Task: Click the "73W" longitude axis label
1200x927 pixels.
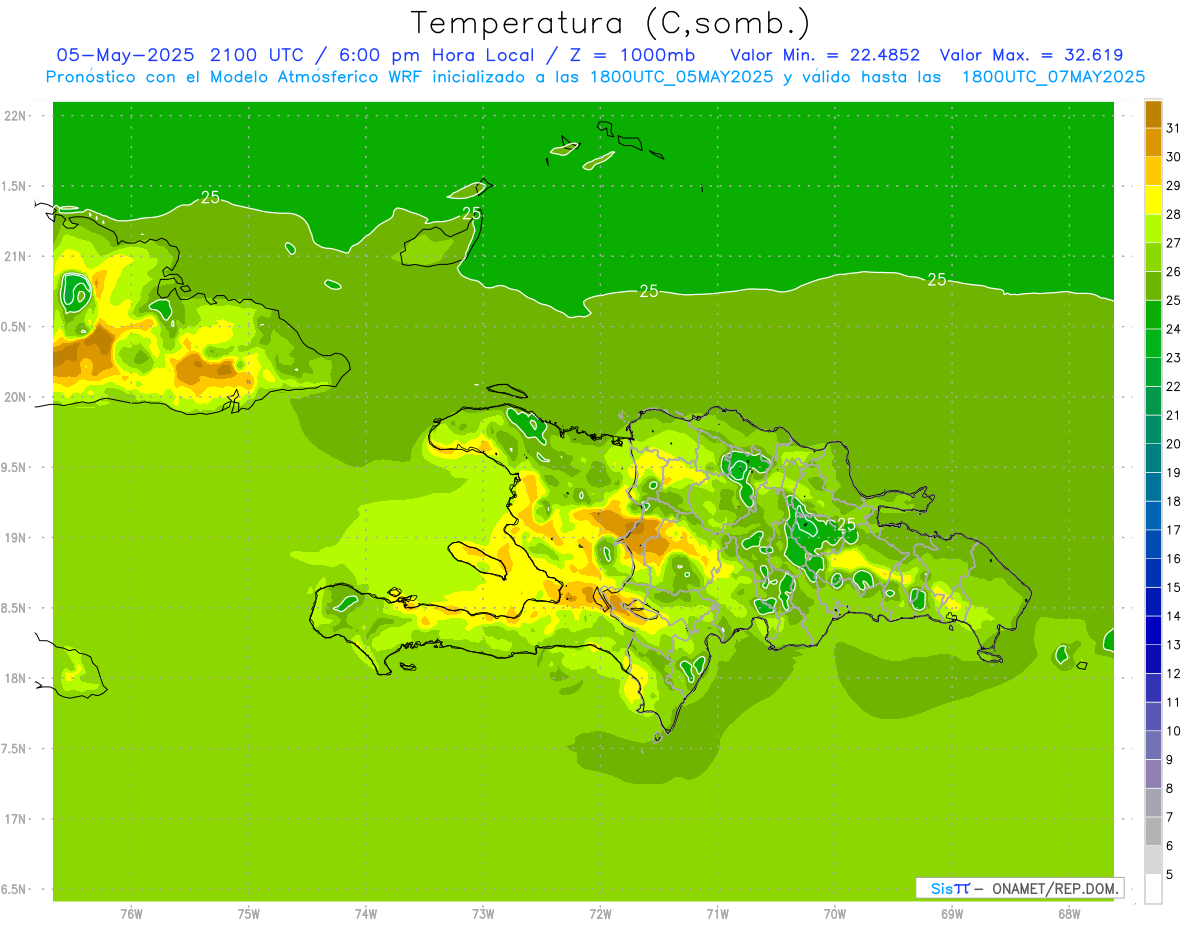Action: pos(483,914)
